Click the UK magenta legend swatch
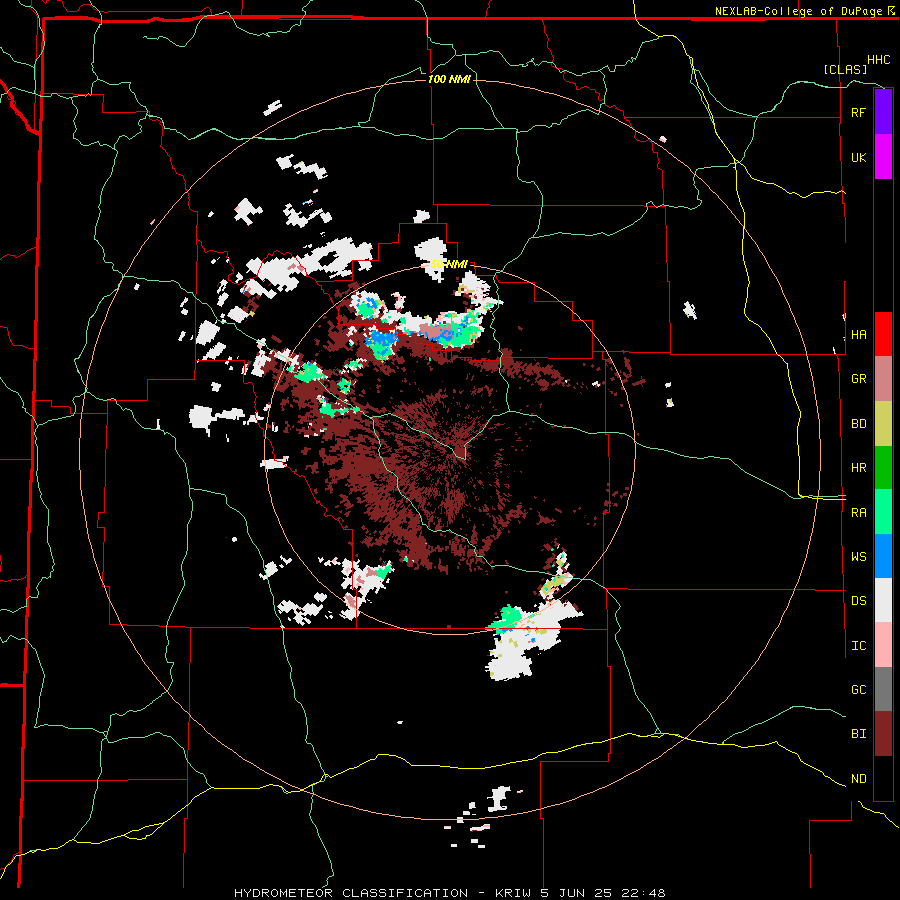Screen dimensions: 900x900 883,157
